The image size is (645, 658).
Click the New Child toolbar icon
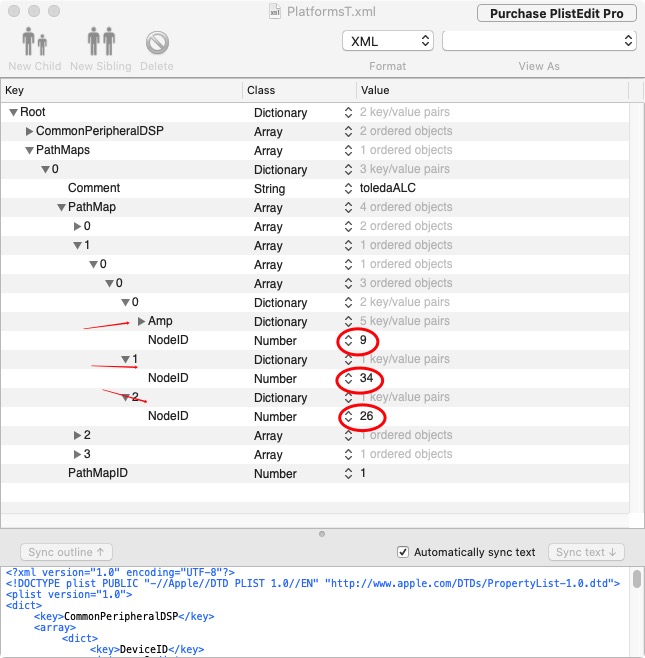[x=34, y=42]
